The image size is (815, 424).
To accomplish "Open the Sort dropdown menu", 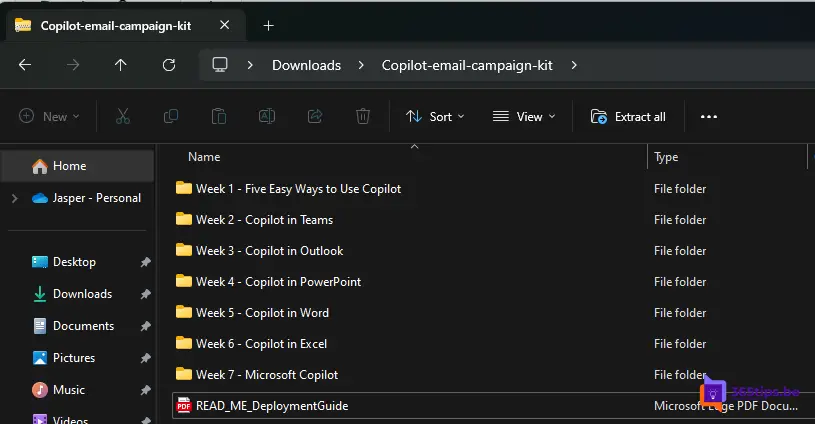I will click(435, 117).
